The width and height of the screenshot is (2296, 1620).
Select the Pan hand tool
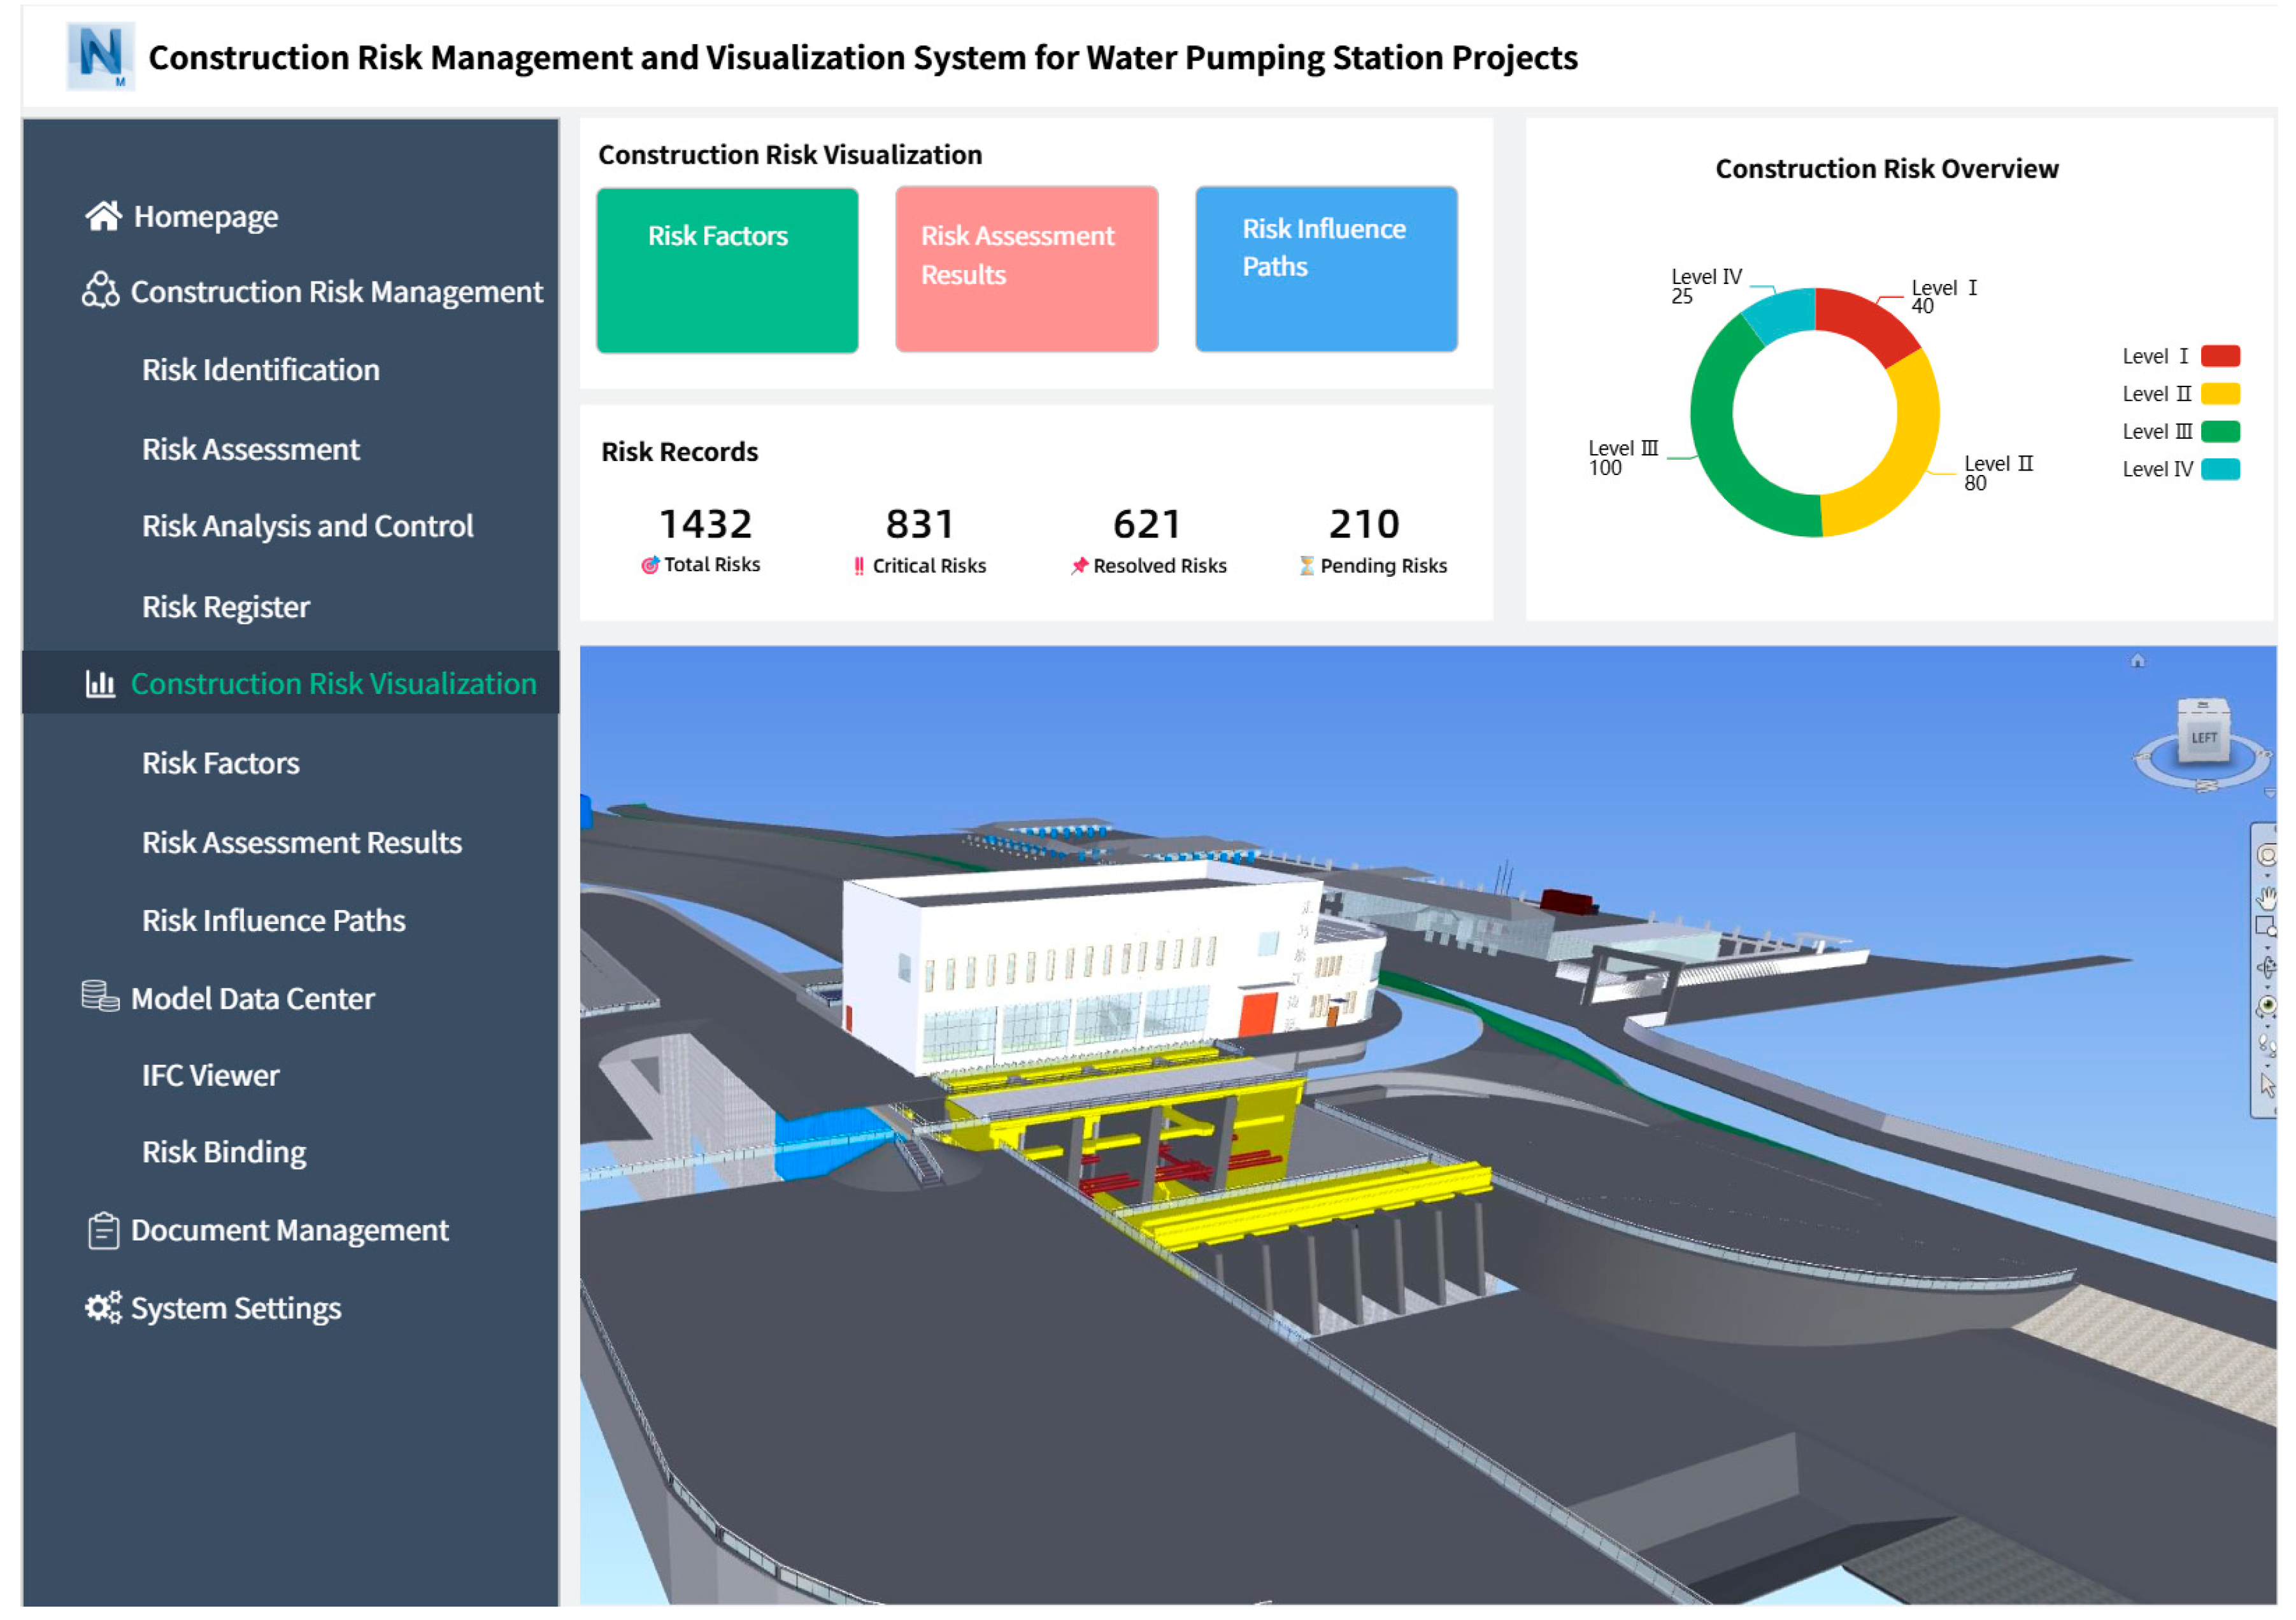pos(2267,898)
